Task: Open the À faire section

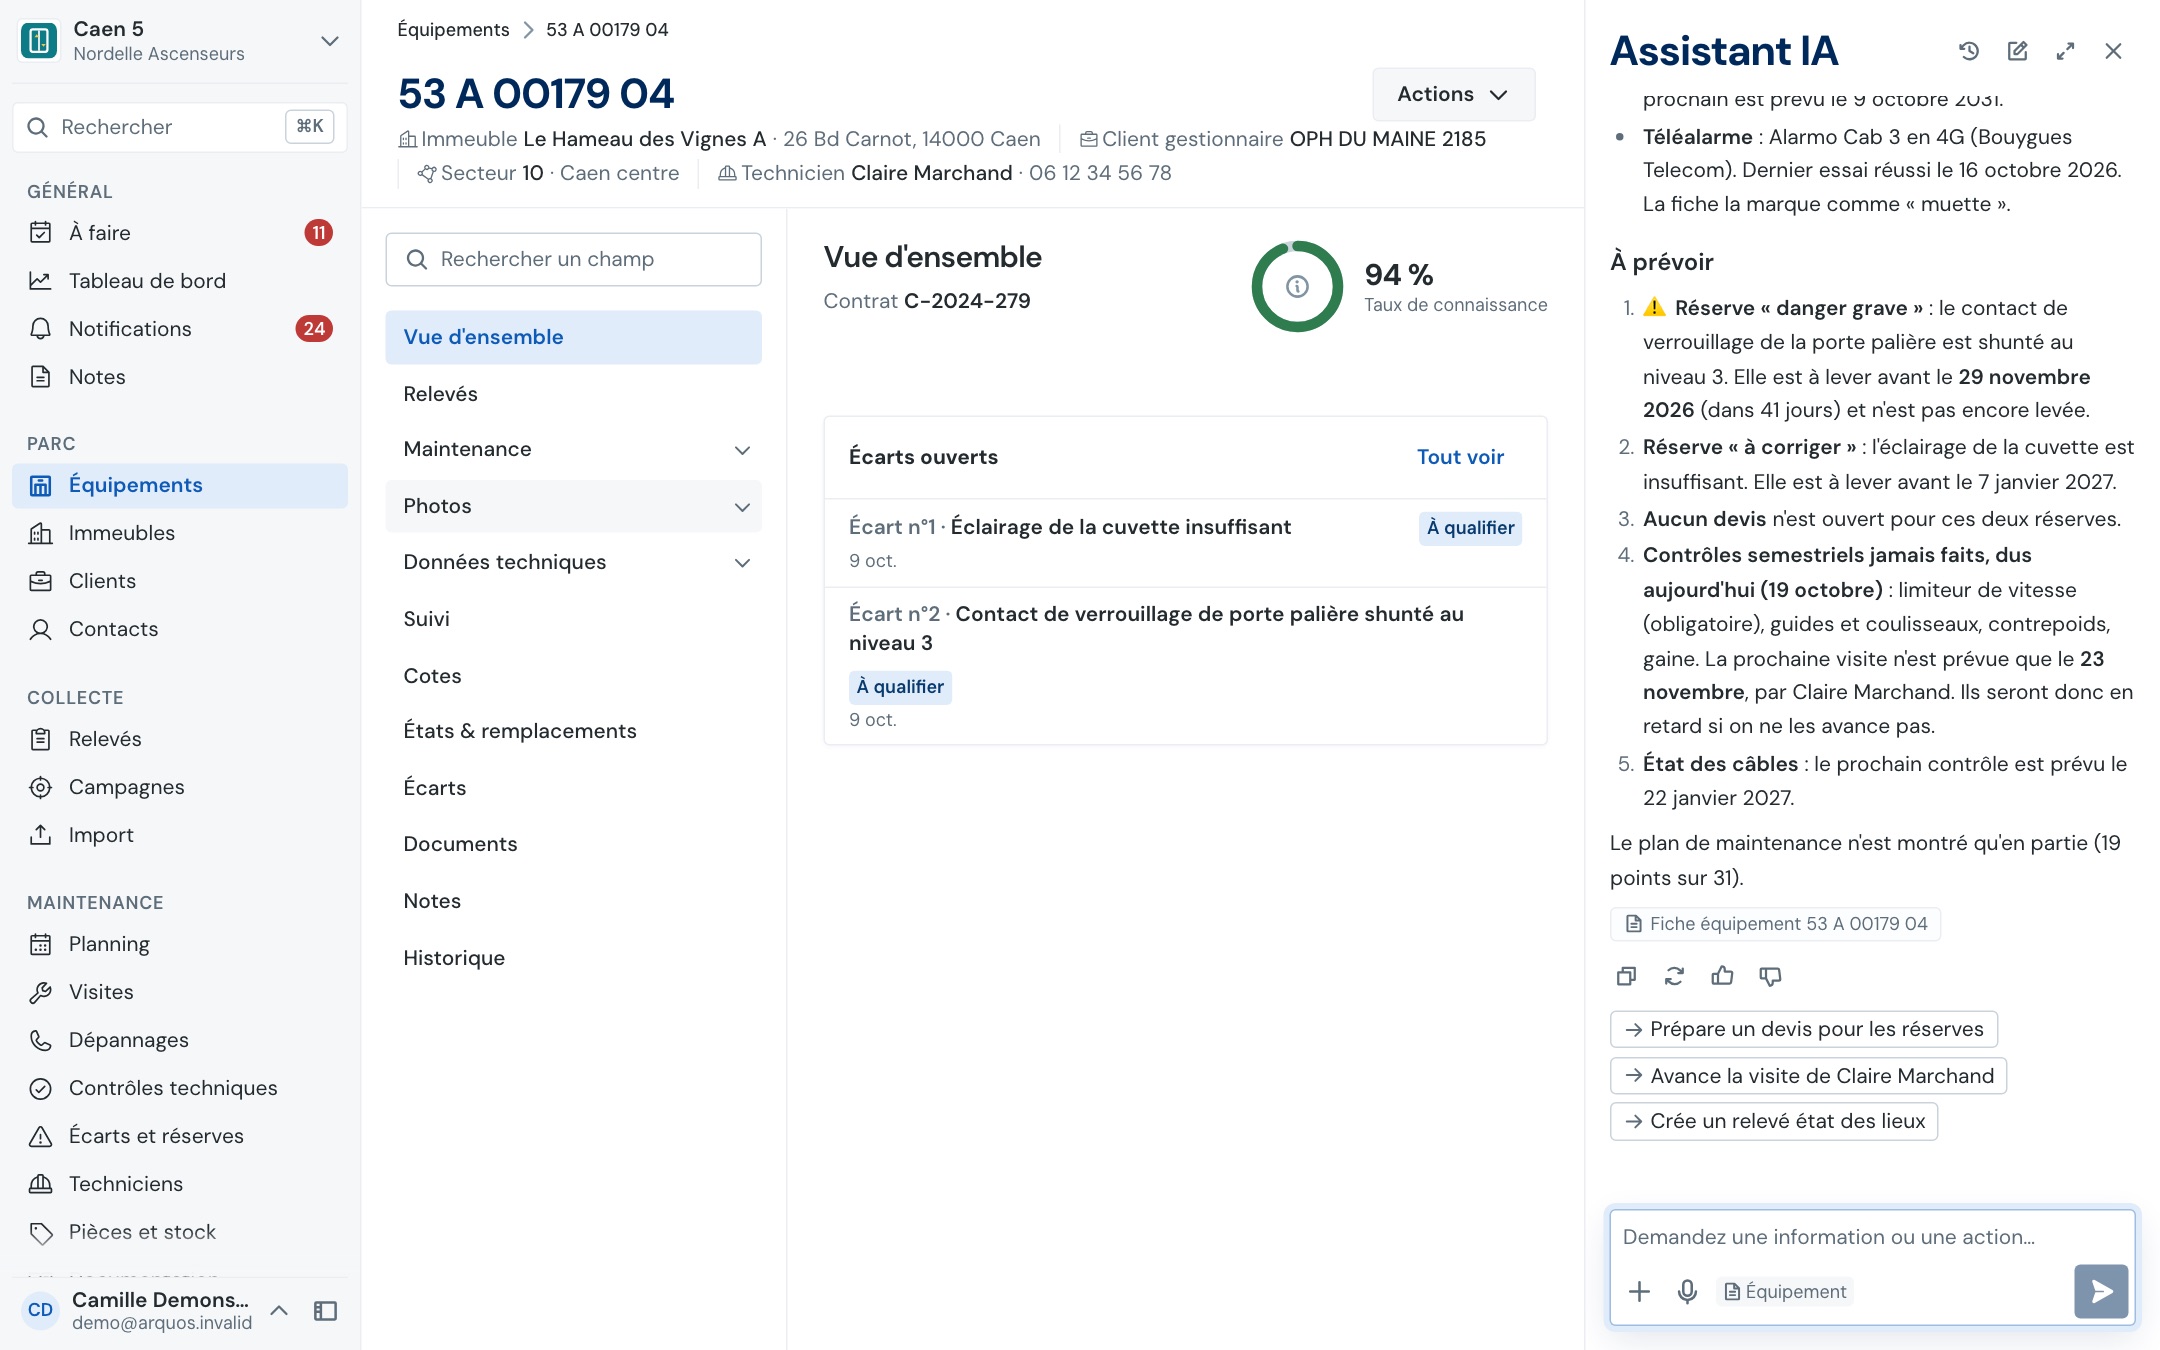Action: tap(180, 233)
